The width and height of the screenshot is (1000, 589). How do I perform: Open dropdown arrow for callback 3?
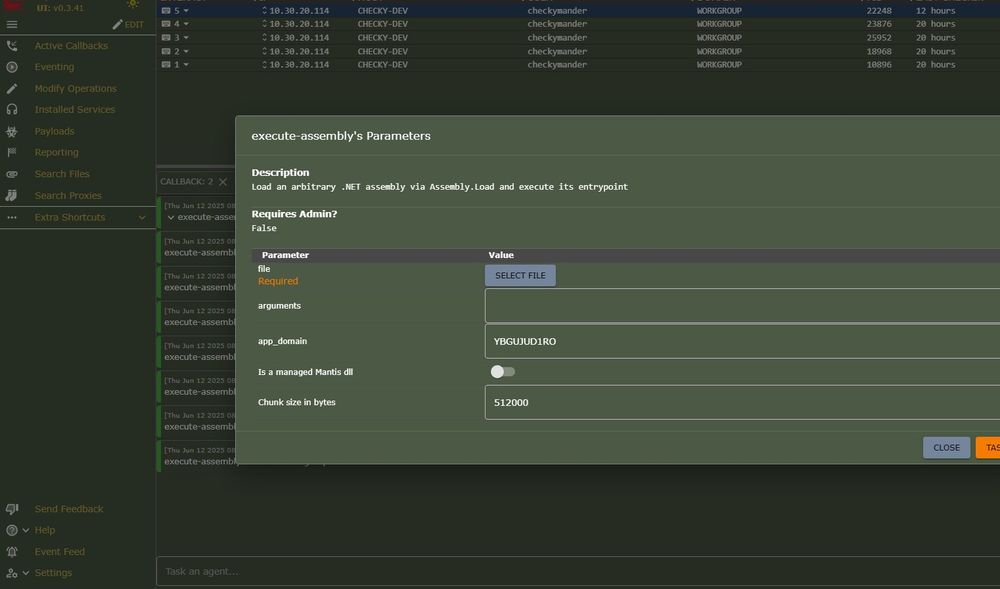(186, 38)
